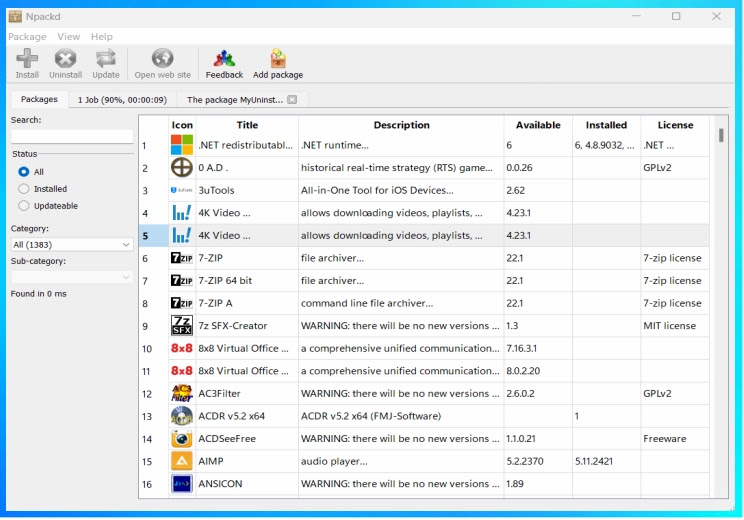Click 'audio player...' description cell

(401, 461)
